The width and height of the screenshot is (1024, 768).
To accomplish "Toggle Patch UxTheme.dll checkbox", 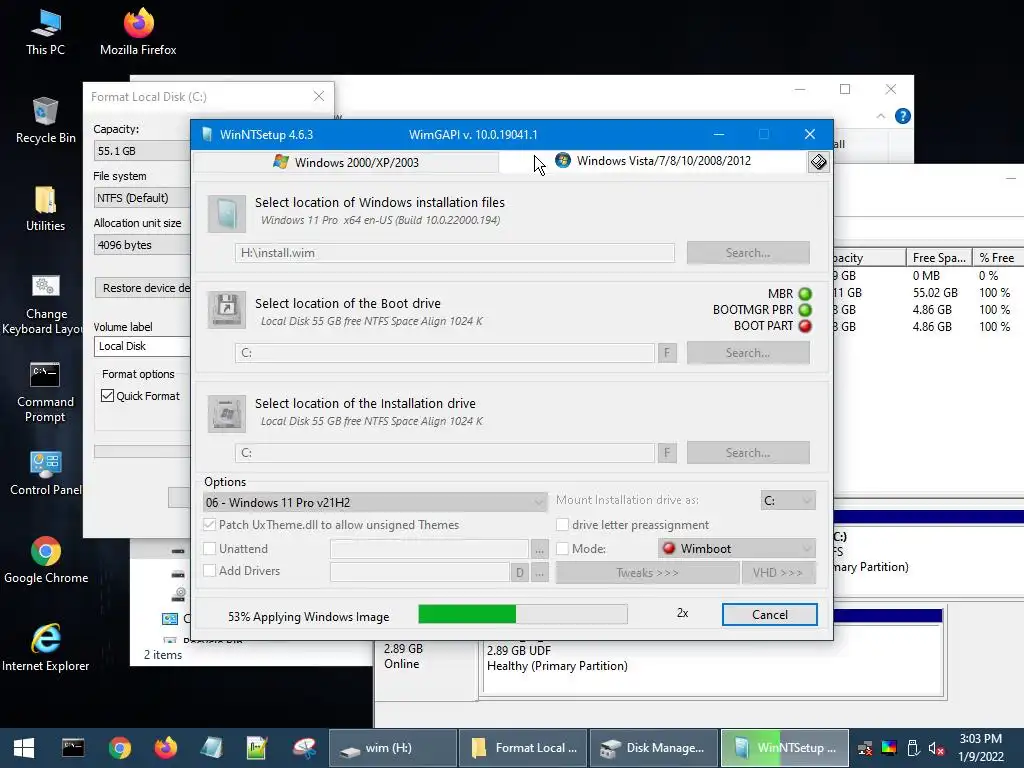I will click(210, 524).
